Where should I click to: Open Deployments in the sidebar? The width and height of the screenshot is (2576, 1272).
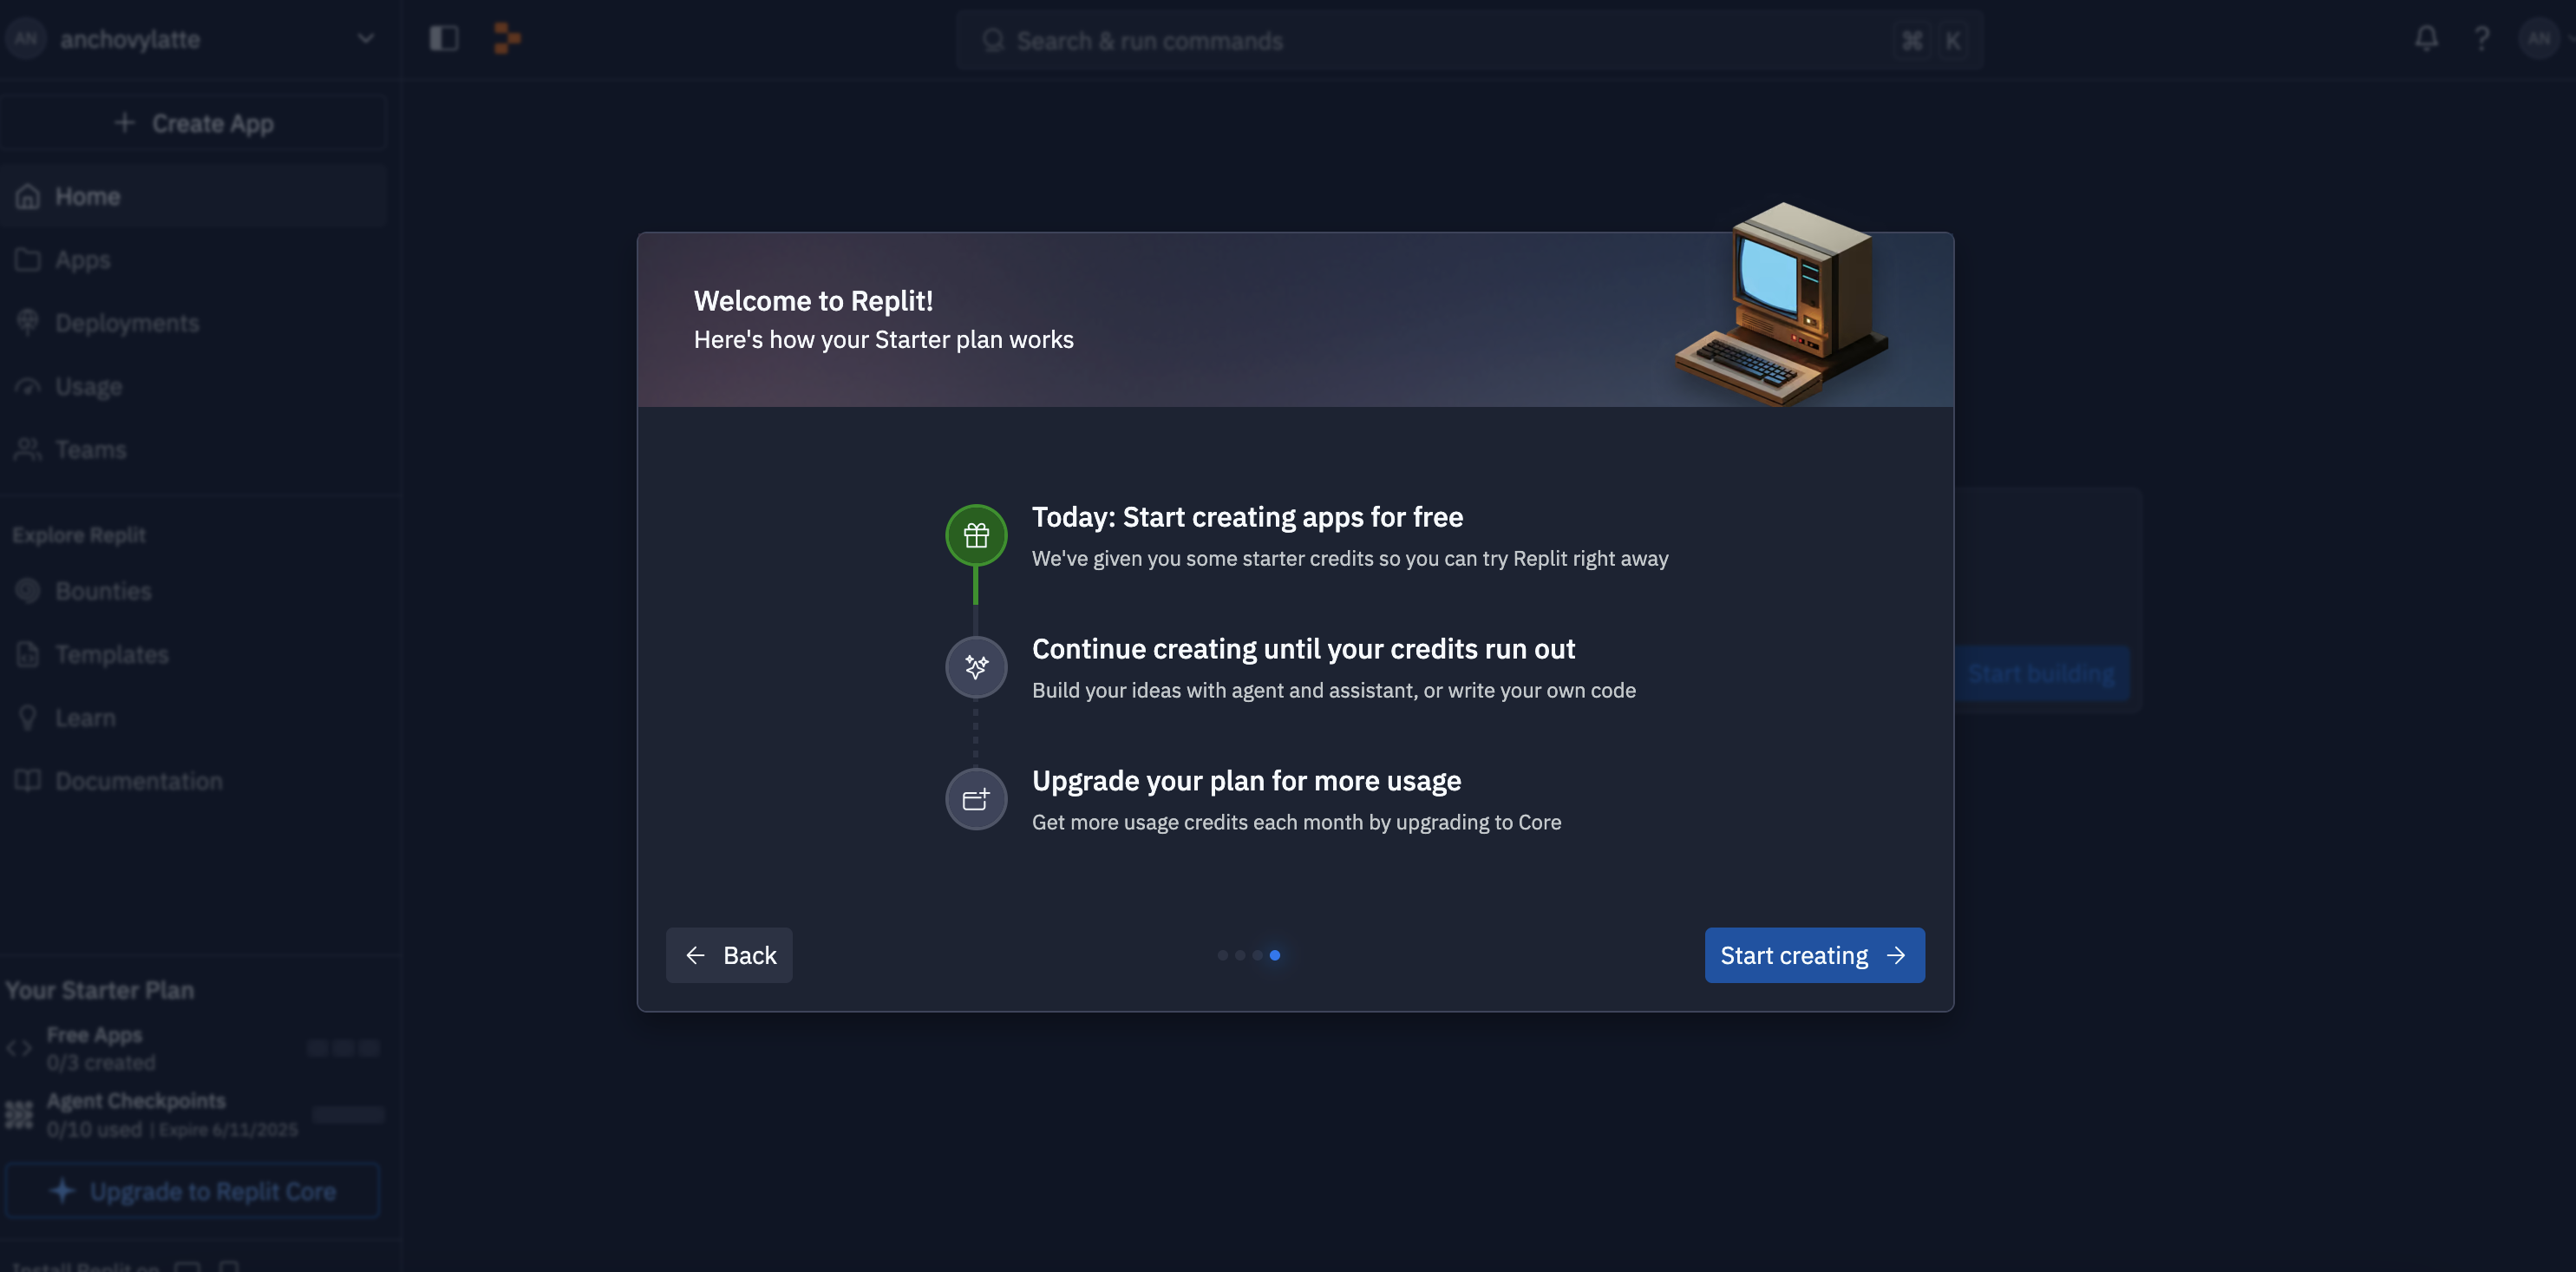pos(194,323)
